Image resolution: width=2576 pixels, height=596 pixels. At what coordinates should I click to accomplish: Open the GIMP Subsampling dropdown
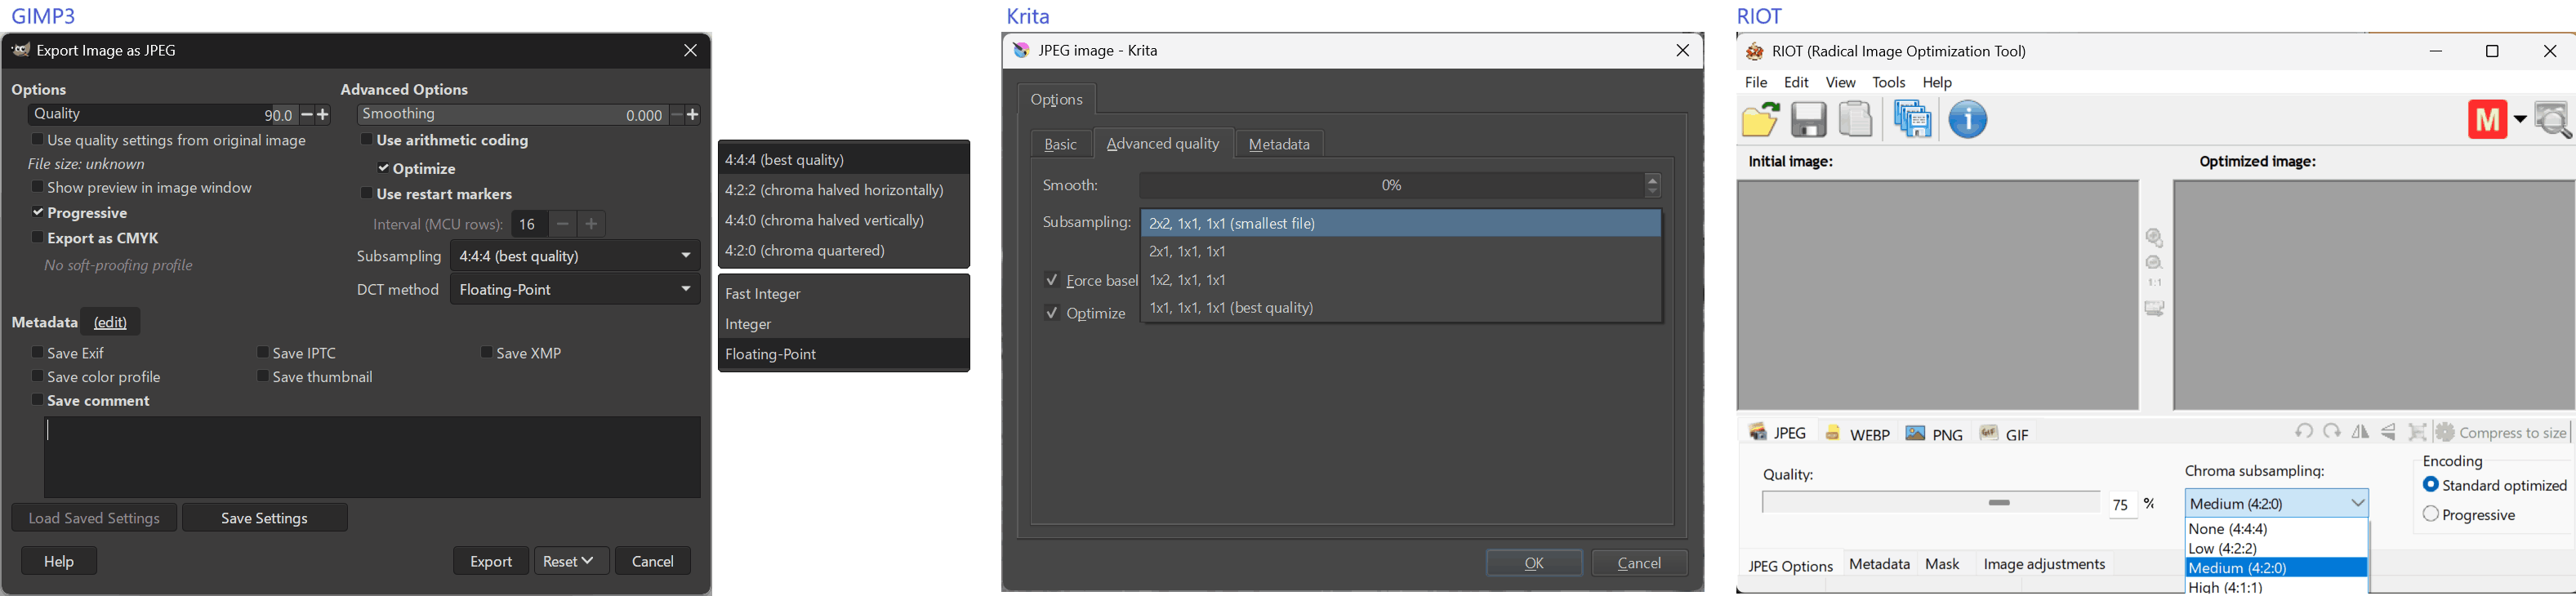[x=575, y=256]
